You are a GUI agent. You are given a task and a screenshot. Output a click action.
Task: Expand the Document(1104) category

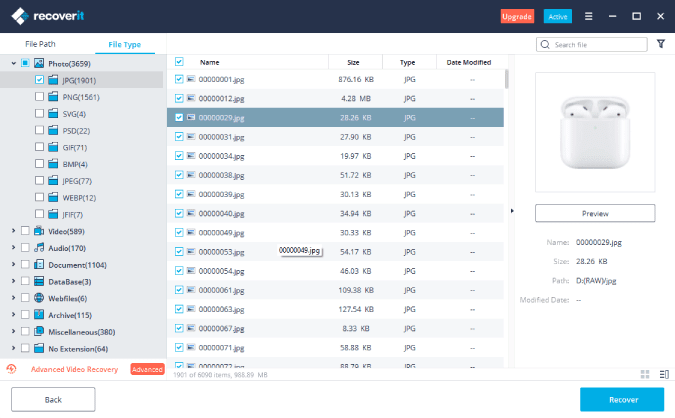(x=13, y=265)
